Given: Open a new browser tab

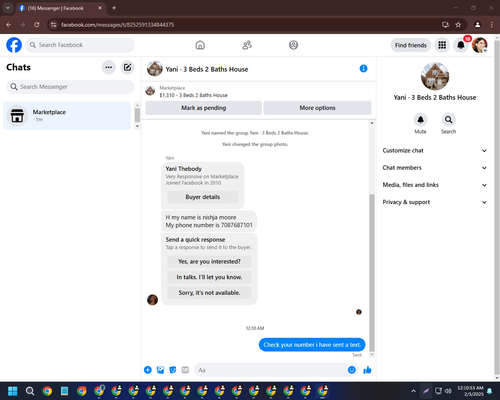Looking at the screenshot, I should pos(114,8).
